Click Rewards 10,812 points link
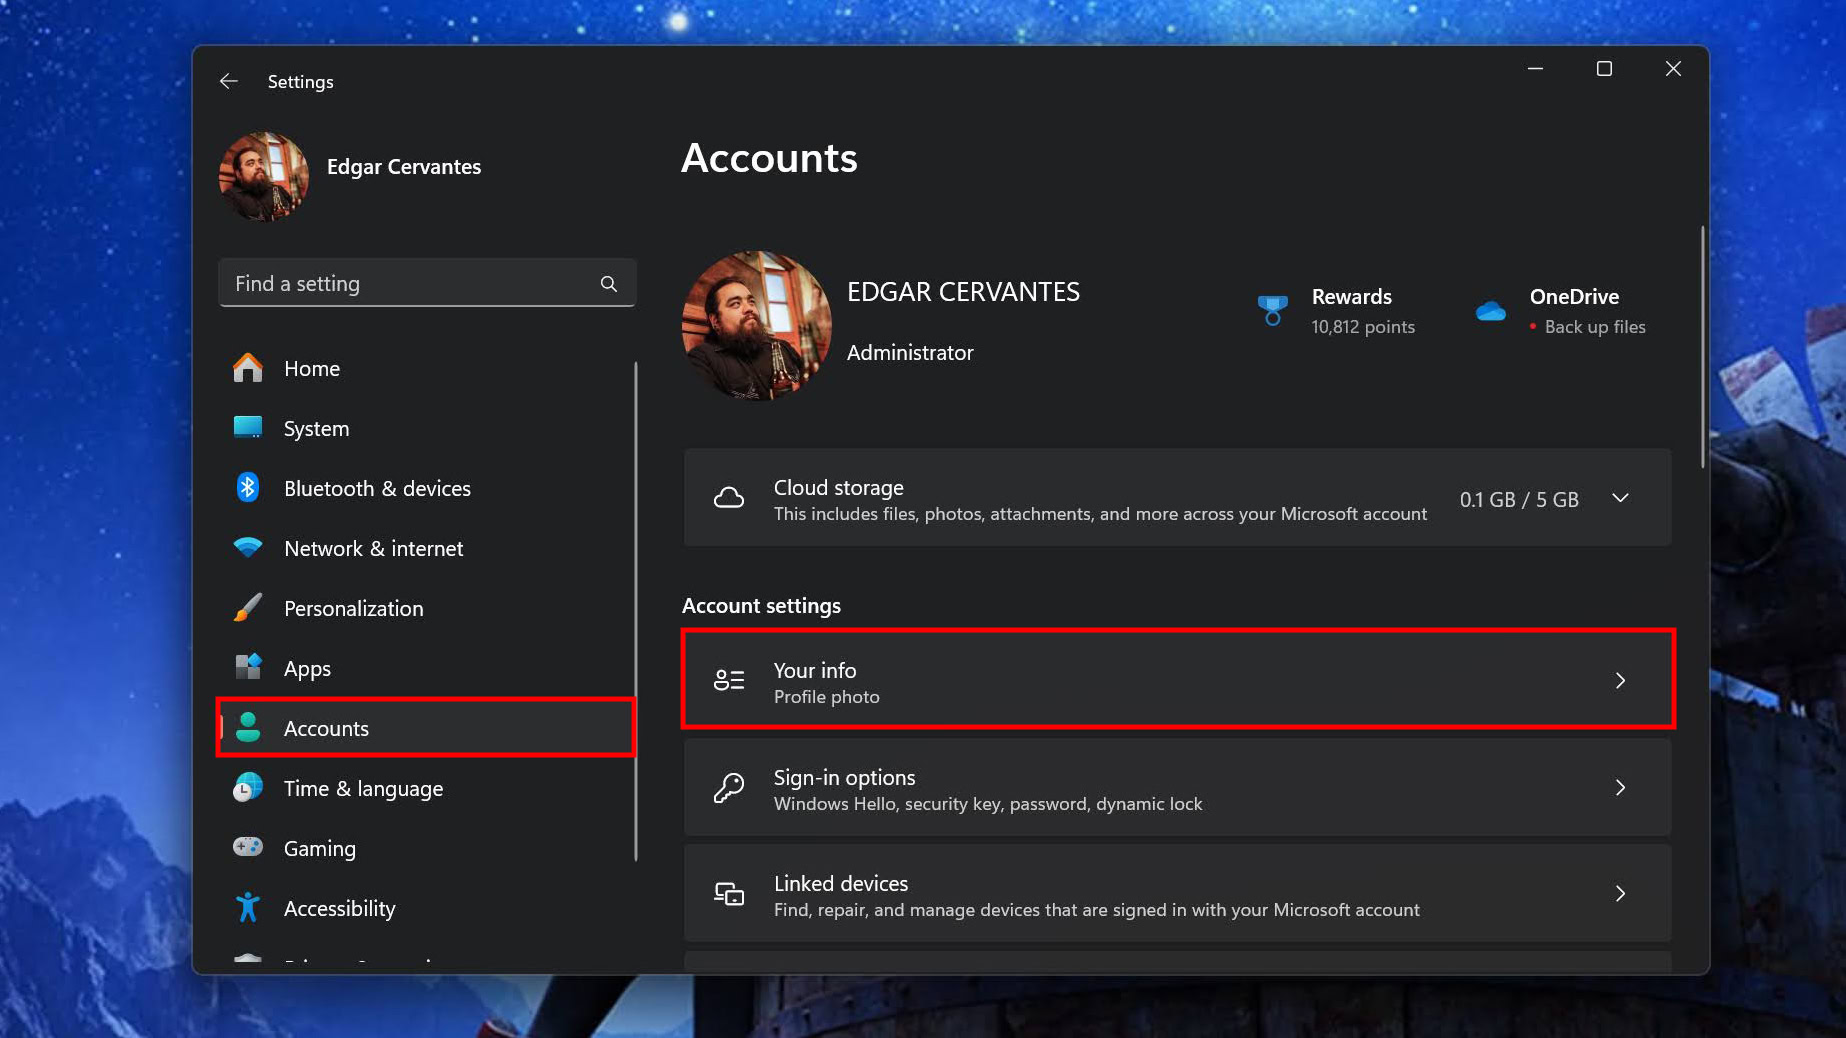This screenshot has height=1038, width=1846. 1362,327
